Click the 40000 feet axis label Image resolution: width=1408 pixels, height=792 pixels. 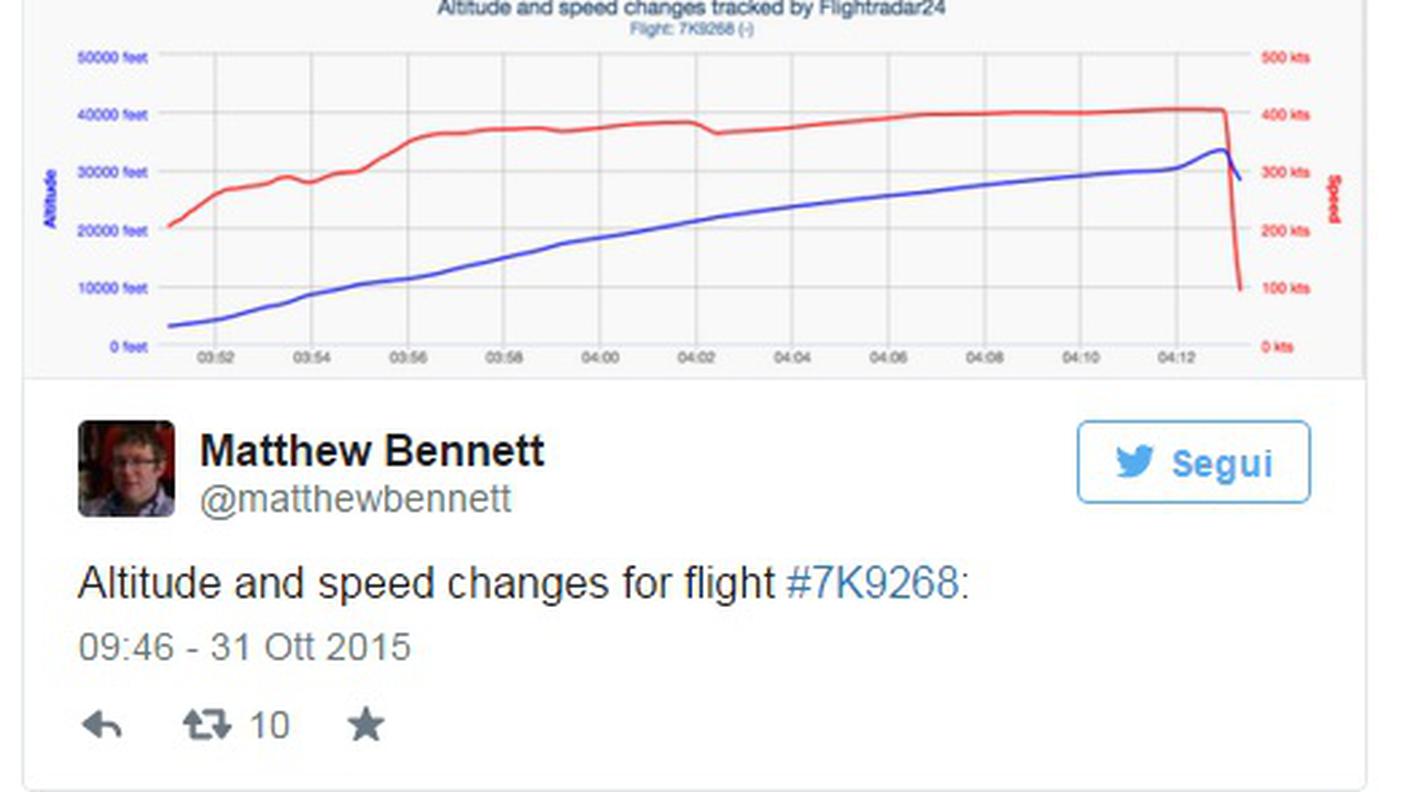coord(112,114)
